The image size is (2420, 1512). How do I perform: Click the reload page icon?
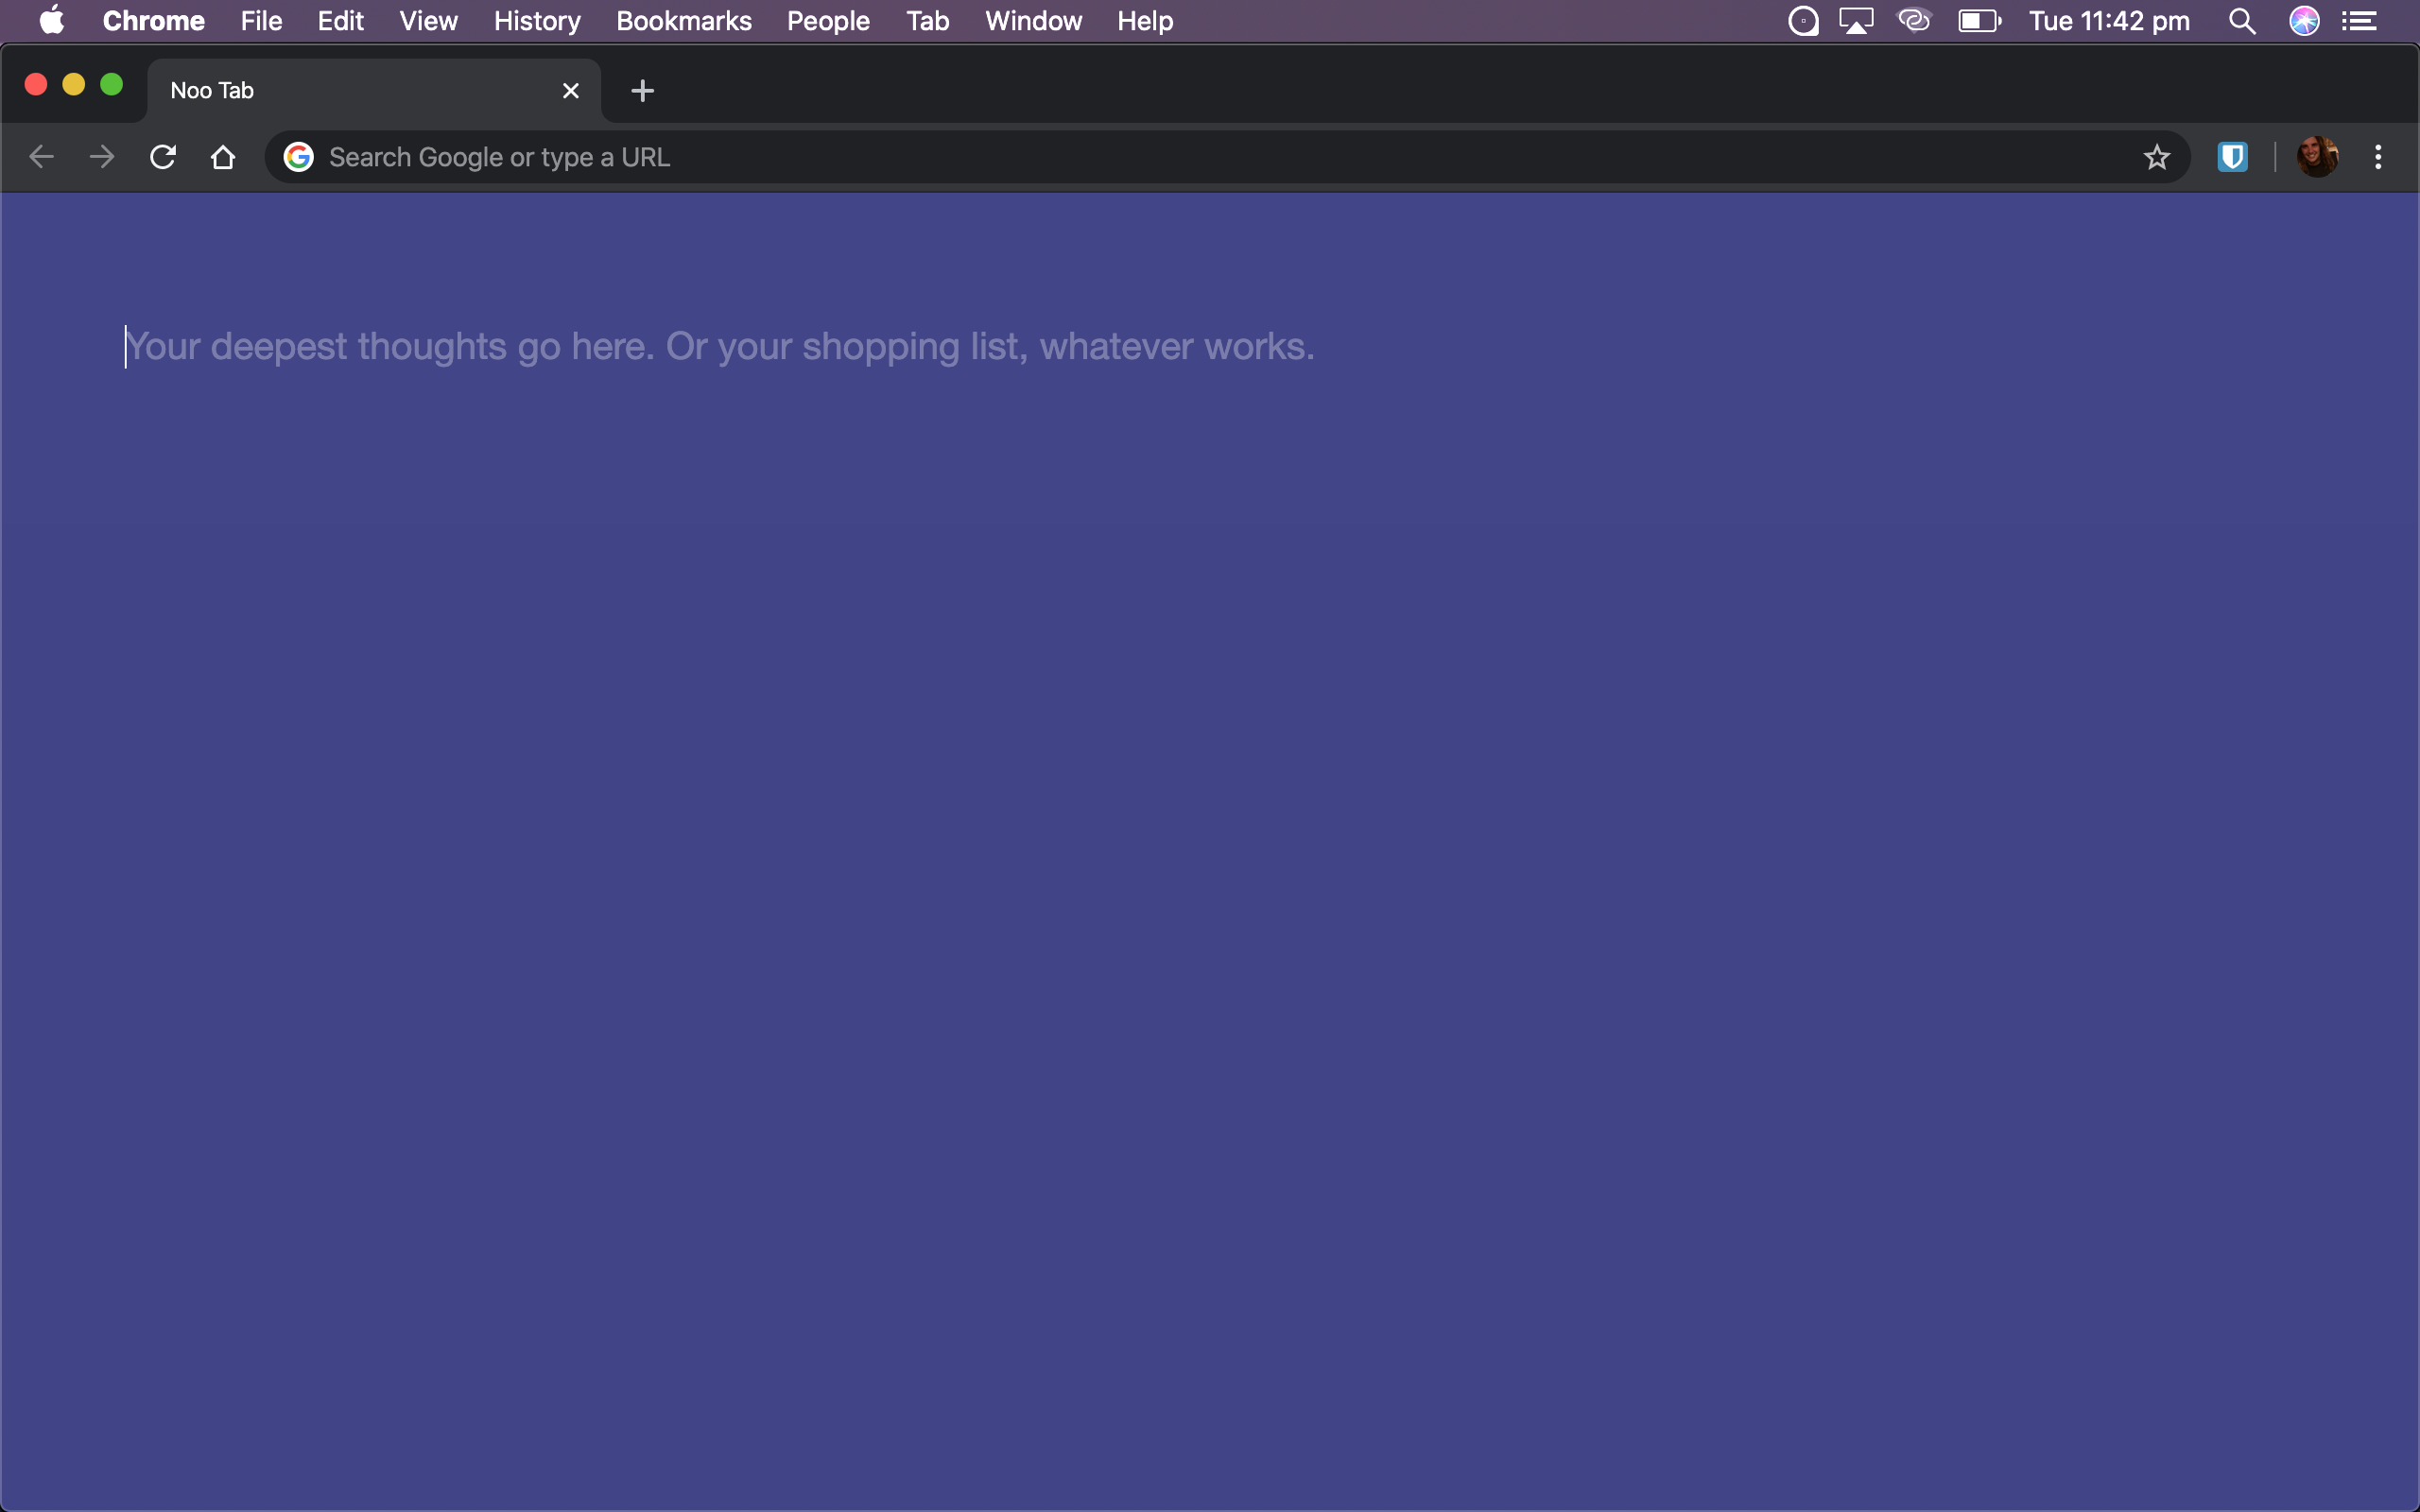[163, 157]
